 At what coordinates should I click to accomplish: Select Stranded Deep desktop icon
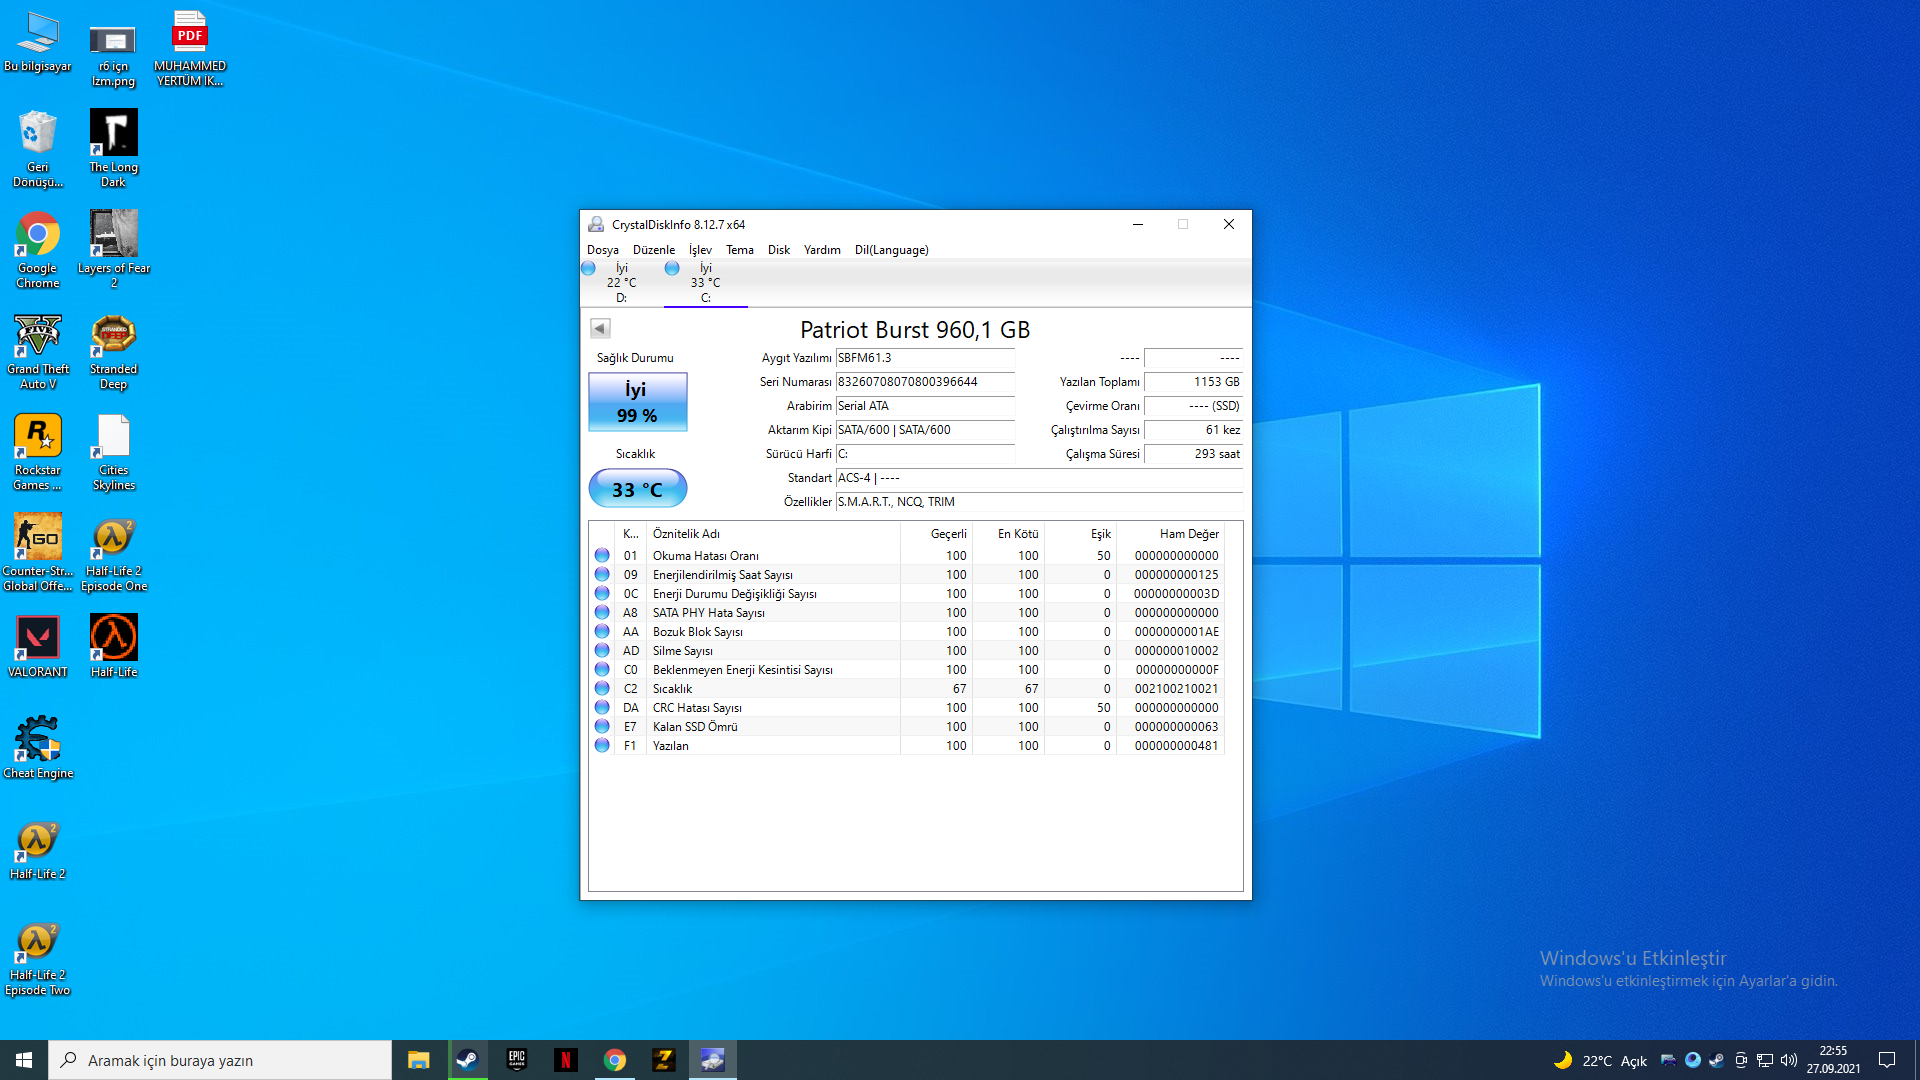point(114,351)
